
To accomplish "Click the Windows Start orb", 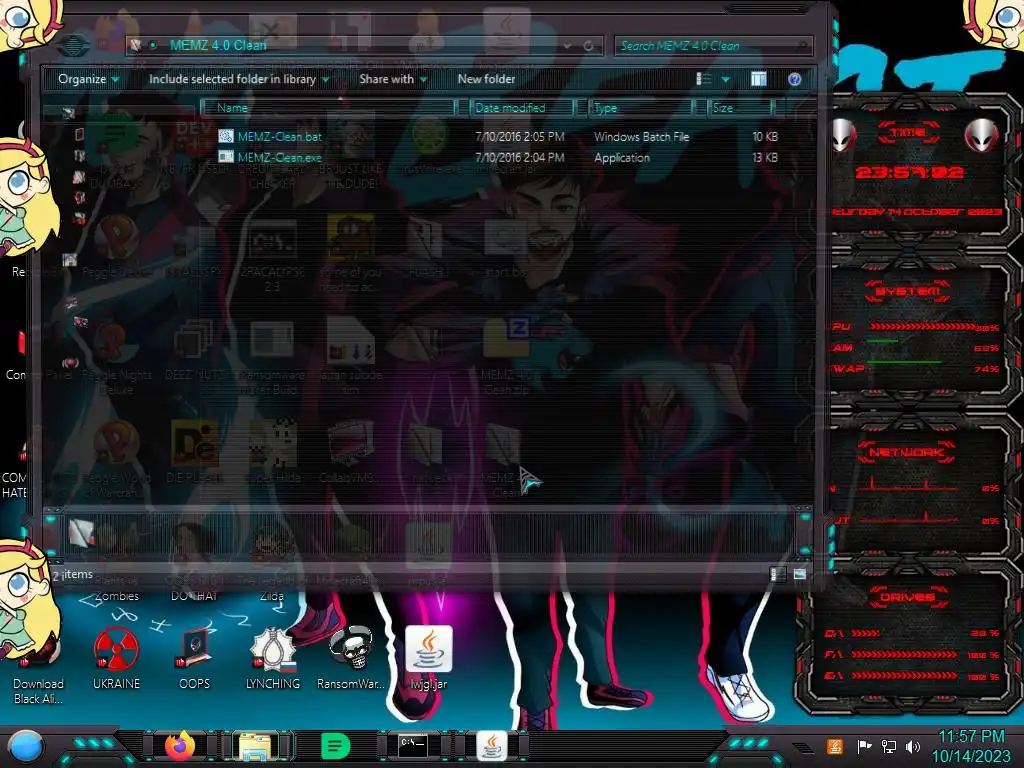I will [26, 746].
